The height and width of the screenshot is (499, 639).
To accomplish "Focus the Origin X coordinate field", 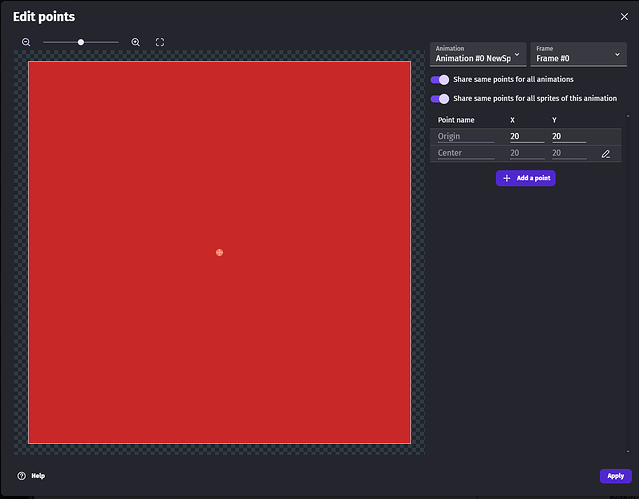I will pos(526,136).
